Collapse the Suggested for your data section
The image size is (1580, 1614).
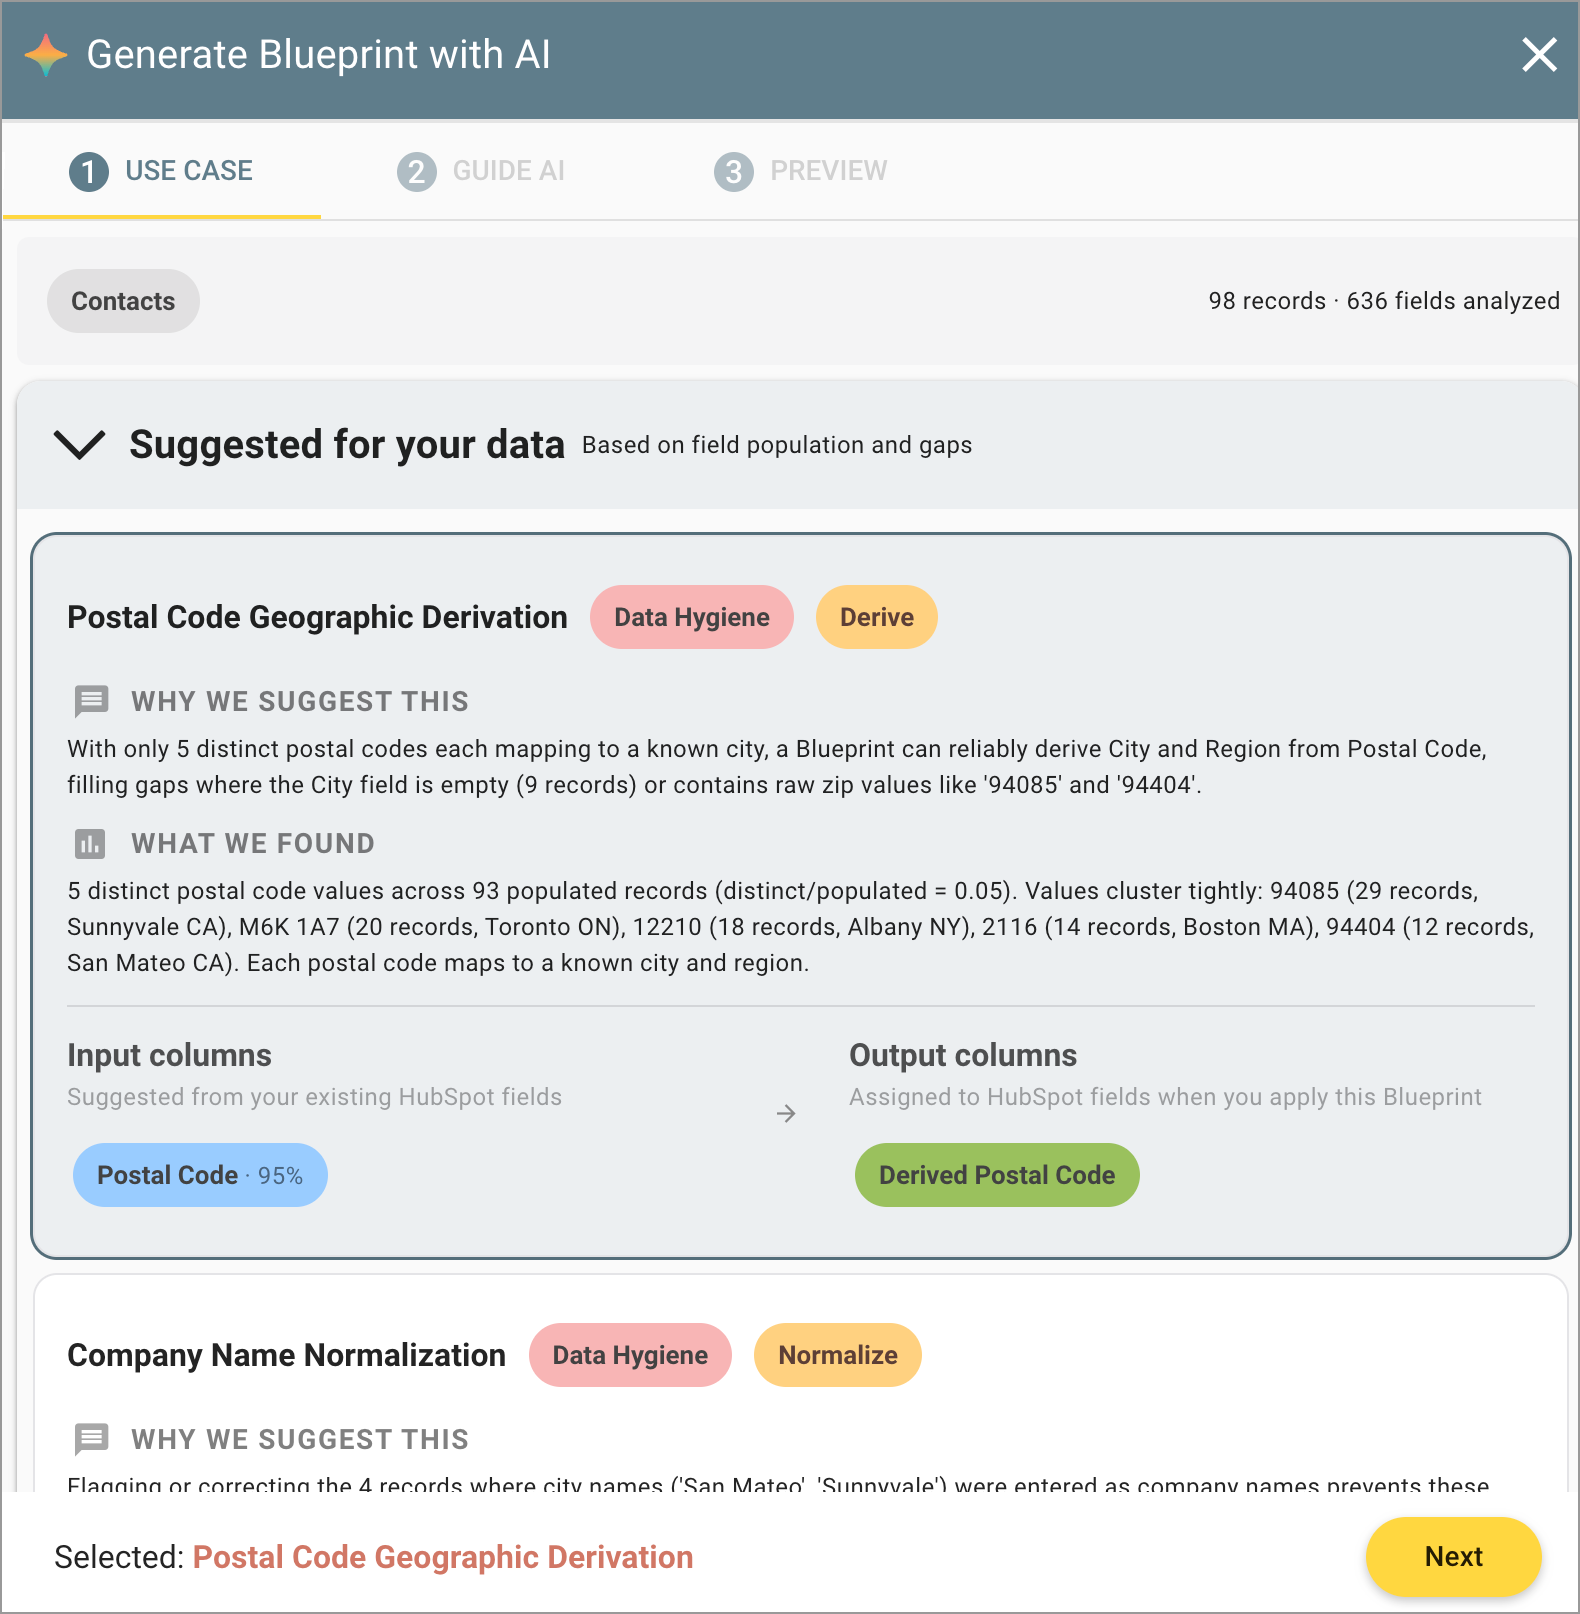tap(79, 445)
